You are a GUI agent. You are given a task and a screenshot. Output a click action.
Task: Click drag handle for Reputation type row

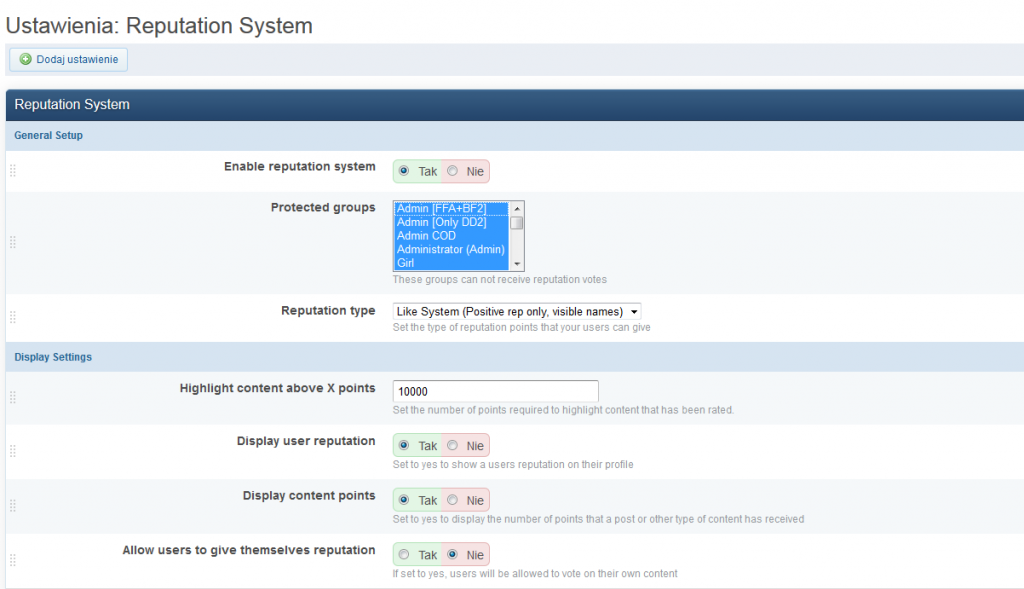pos(13,317)
